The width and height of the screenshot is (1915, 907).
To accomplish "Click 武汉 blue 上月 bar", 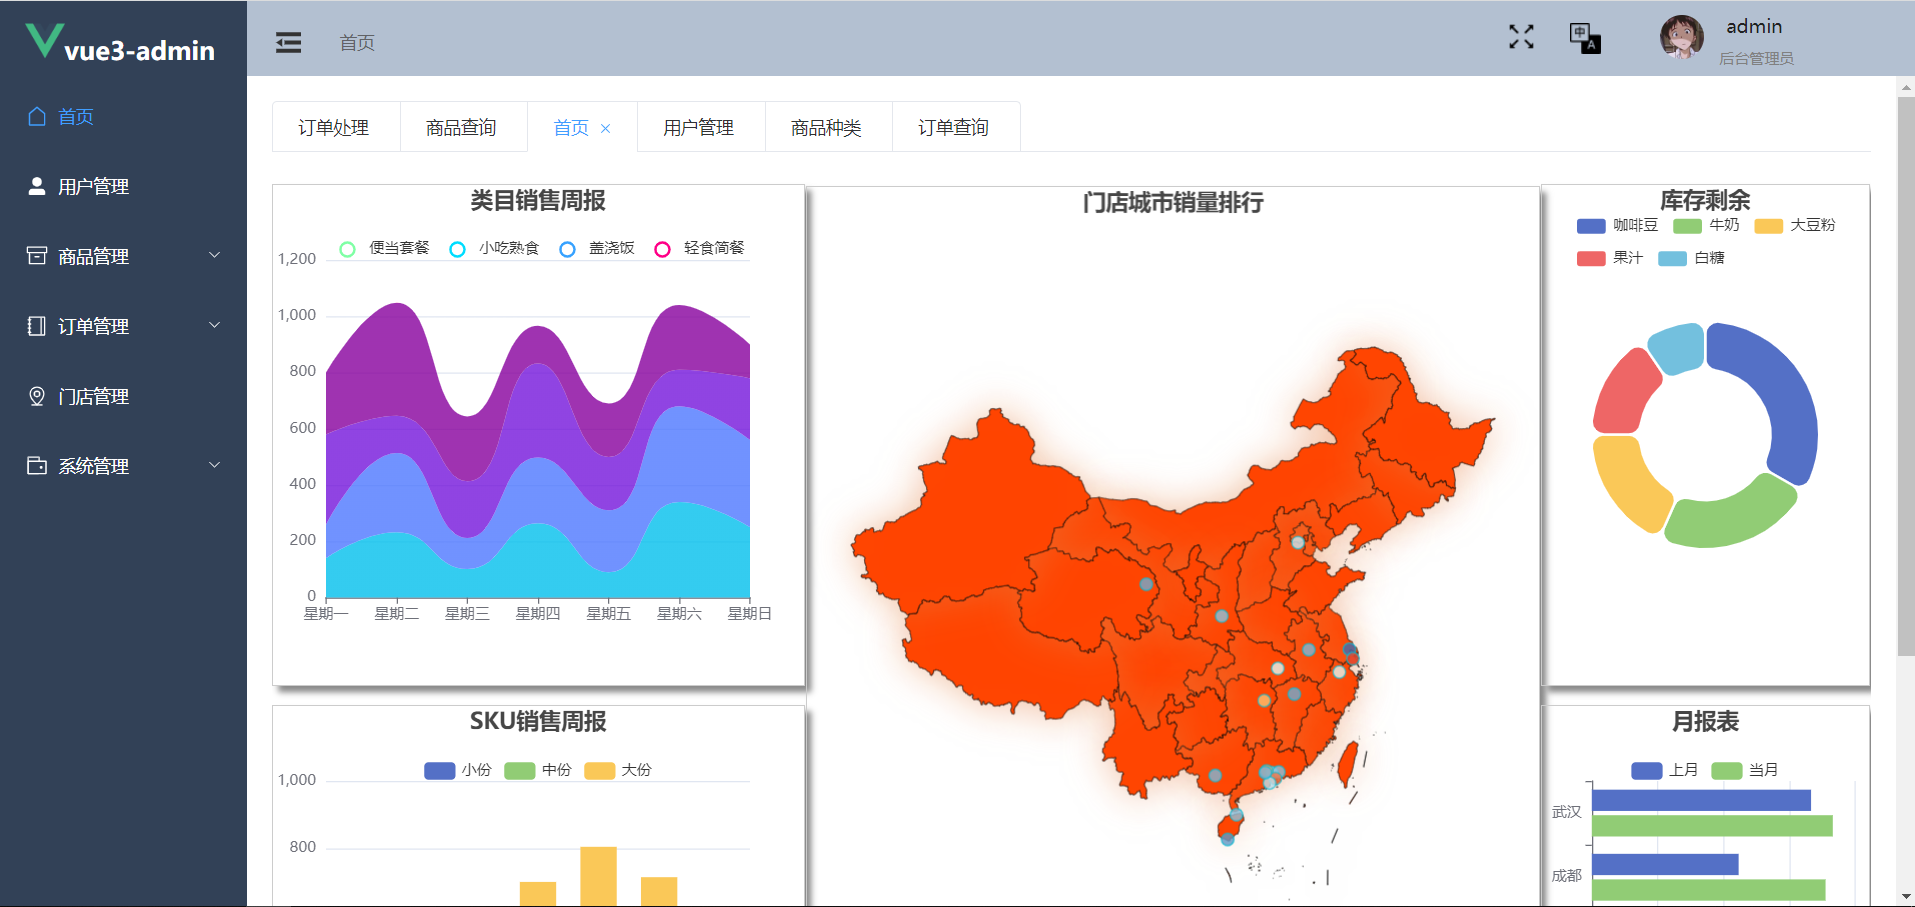I will (1701, 800).
